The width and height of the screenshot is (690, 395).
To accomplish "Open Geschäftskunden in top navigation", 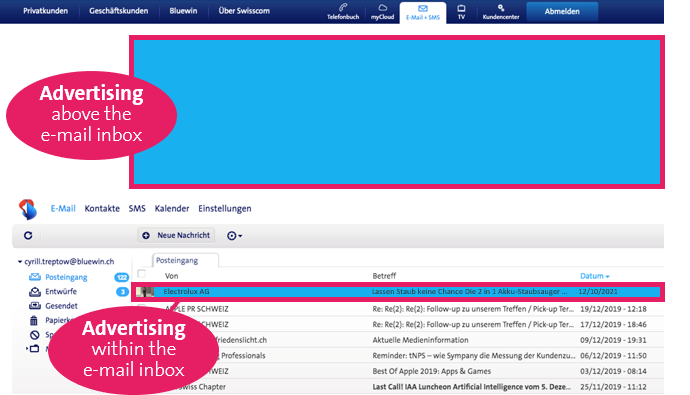I will coord(118,11).
